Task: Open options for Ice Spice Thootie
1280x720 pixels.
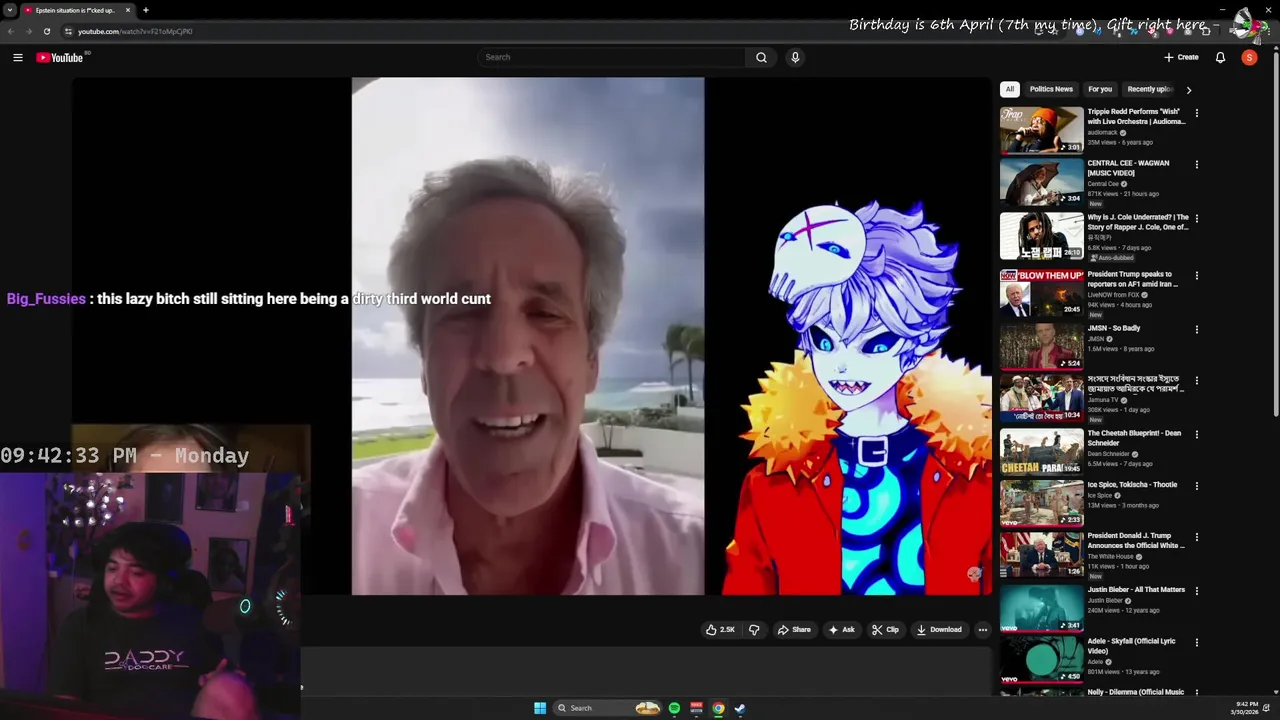Action: [1196, 486]
